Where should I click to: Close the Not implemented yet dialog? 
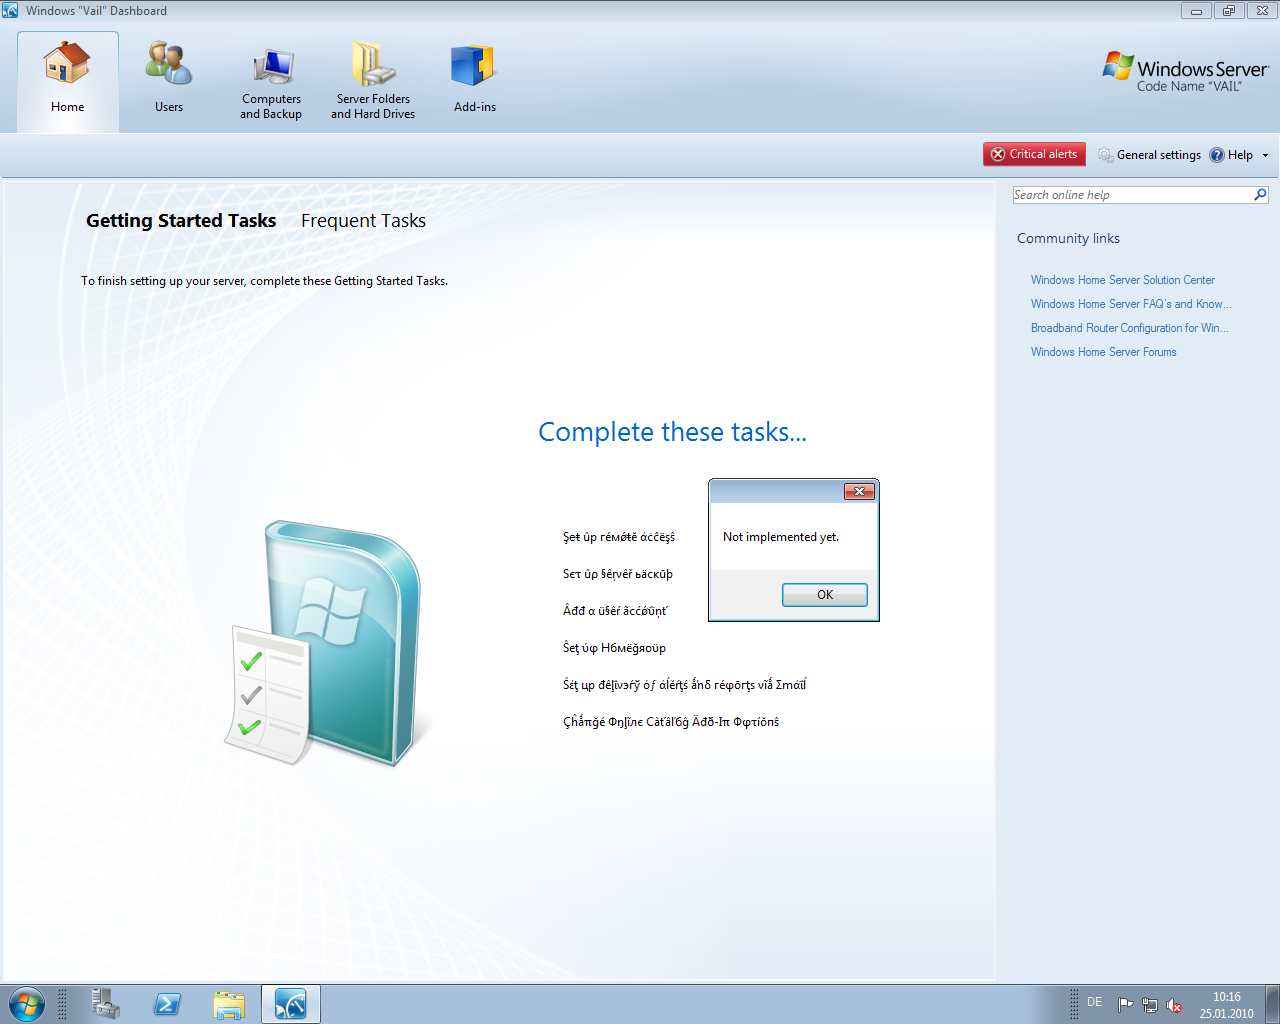(x=860, y=491)
